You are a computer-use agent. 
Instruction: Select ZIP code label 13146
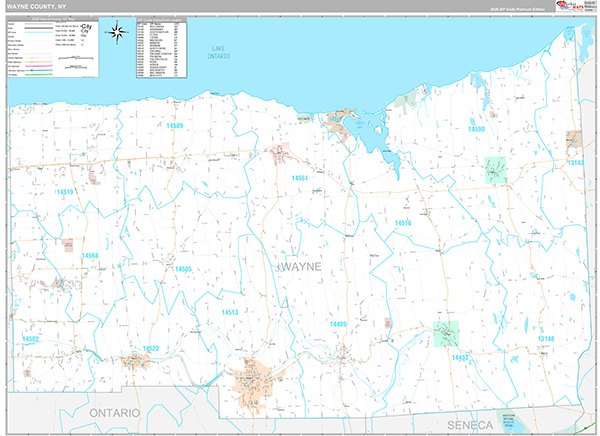[x=546, y=339]
